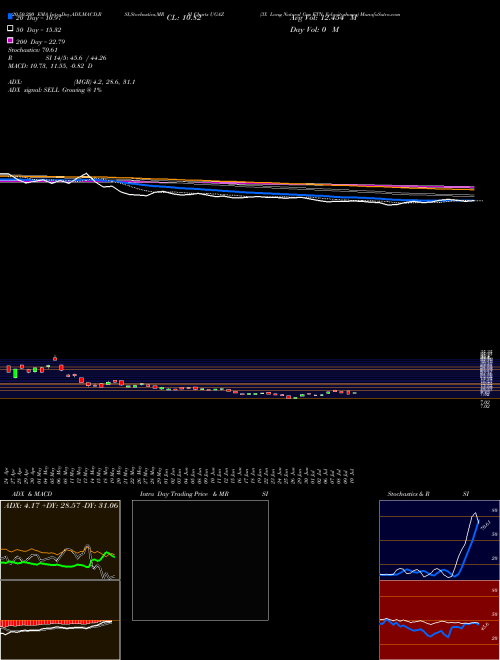This screenshot has height=660, width=500.
Task: Click the '(MGR) 4.2, 28.6, 31.1' ADX values
Action: click(104, 82)
